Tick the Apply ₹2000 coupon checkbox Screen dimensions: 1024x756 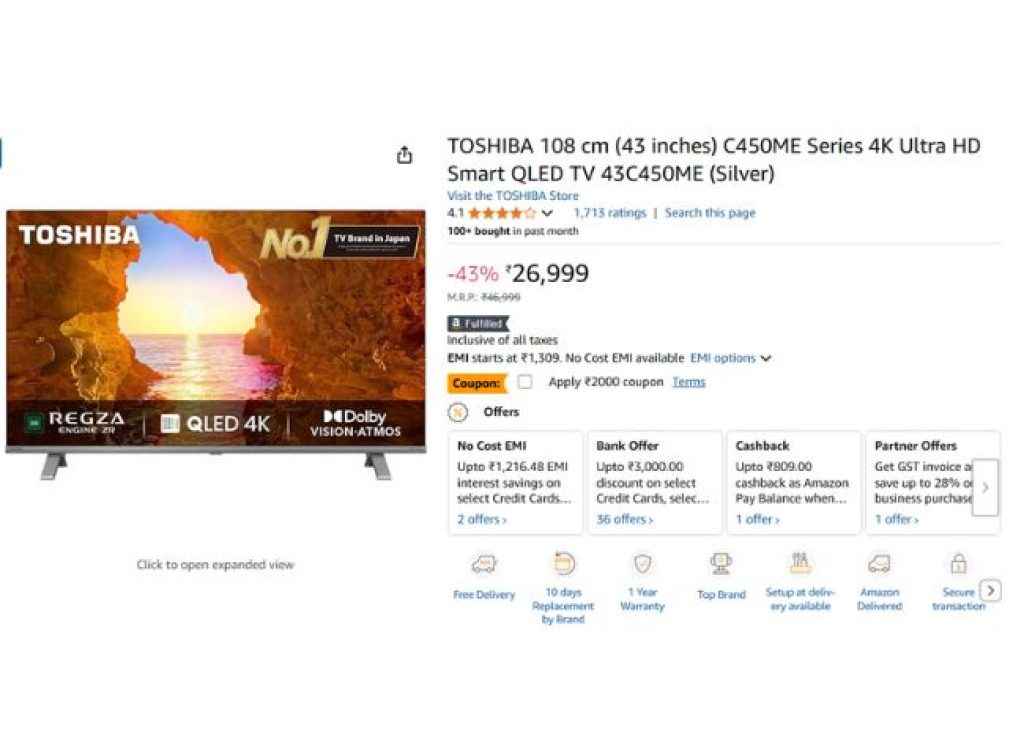pos(525,382)
